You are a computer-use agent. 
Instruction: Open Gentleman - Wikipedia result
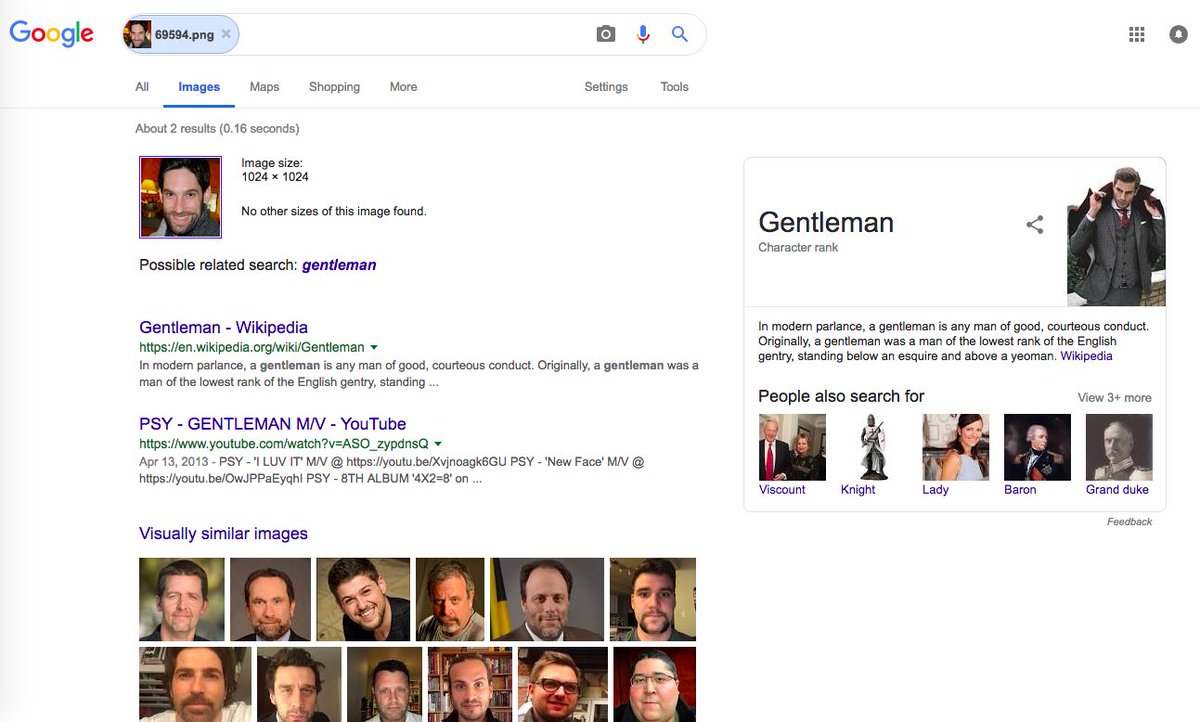(223, 327)
